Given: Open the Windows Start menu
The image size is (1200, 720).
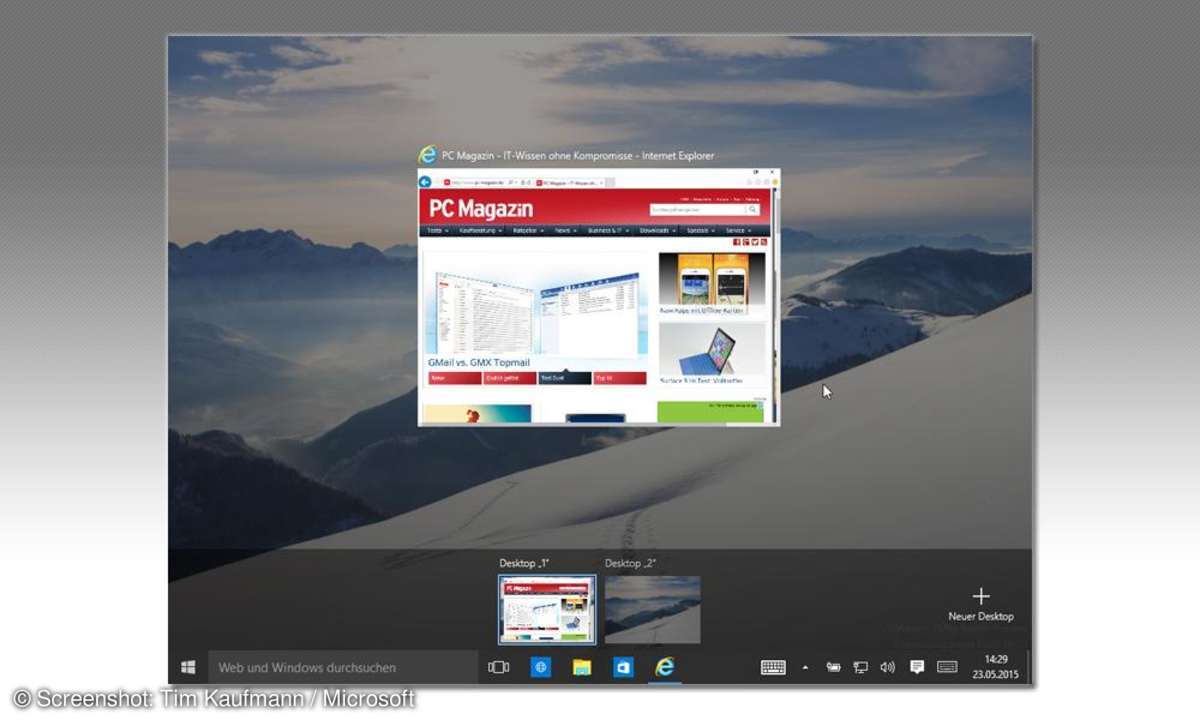Looking at the screenshot, I should (x=188, y=667).
